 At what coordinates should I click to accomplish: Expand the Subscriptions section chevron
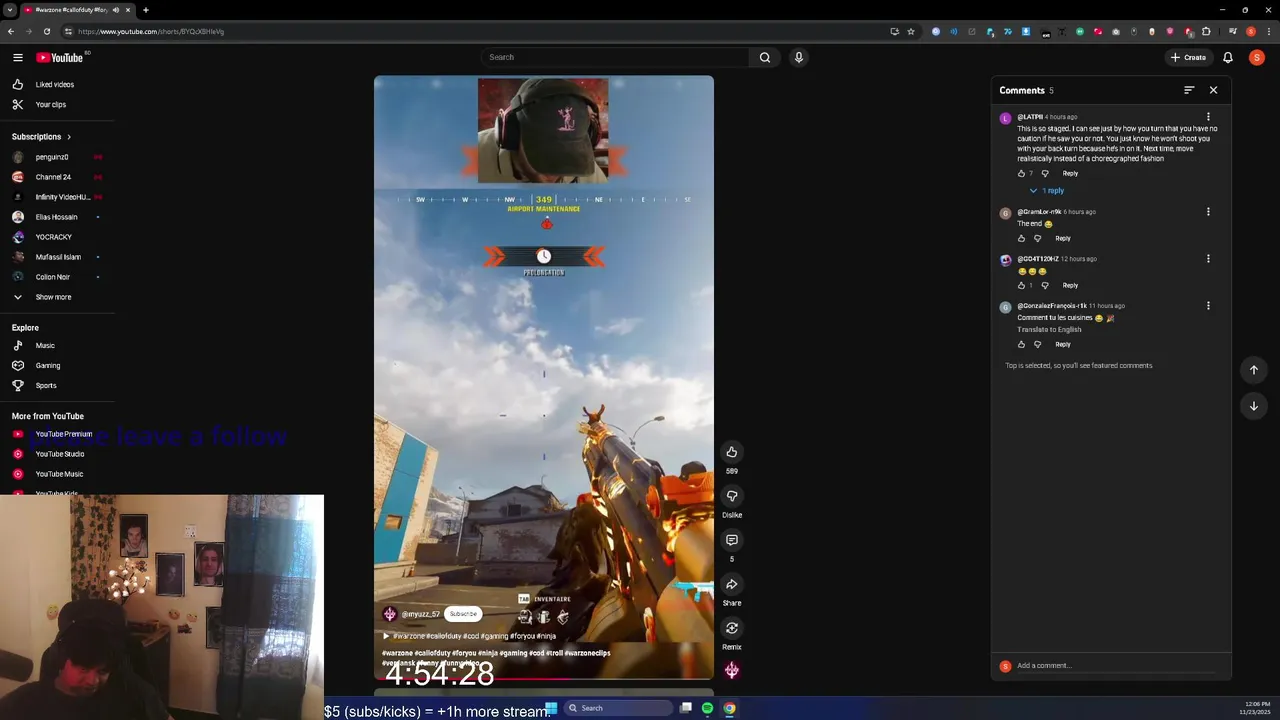coord(69,136)
